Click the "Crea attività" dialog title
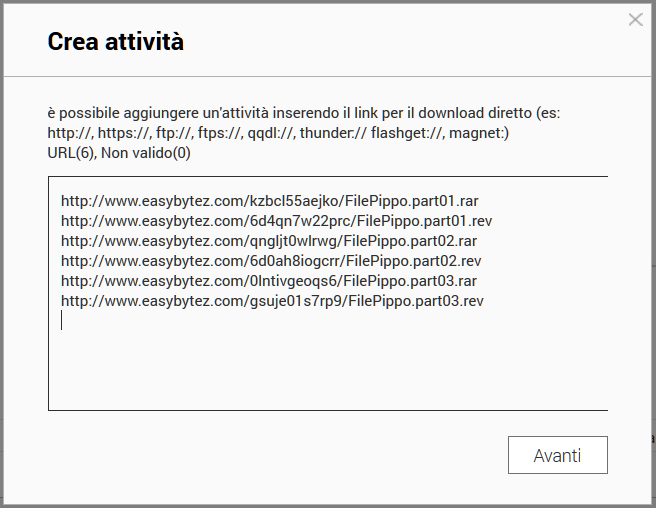This screenshot has width=656, height=508. (116, 42)
